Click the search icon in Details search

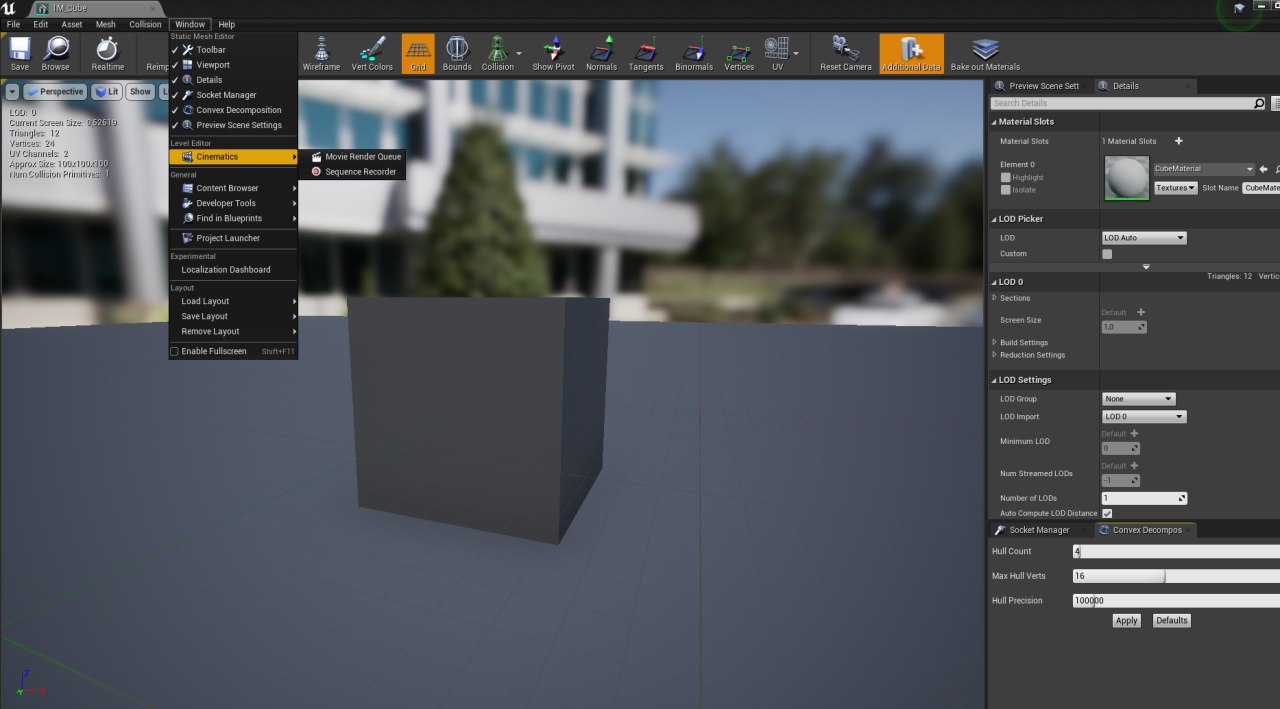[1259, 103]
